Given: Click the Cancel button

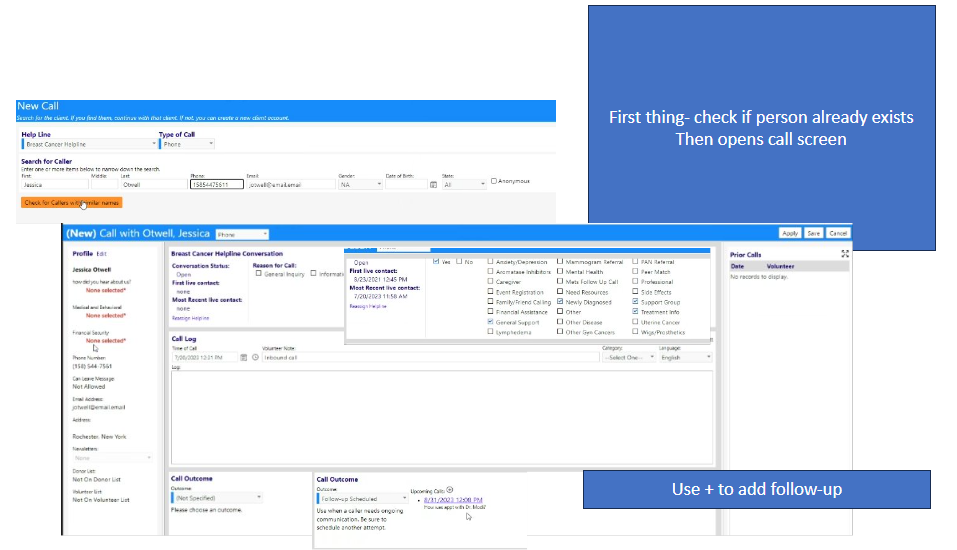Looking at the screenshot, I should [x=838, y=233].
